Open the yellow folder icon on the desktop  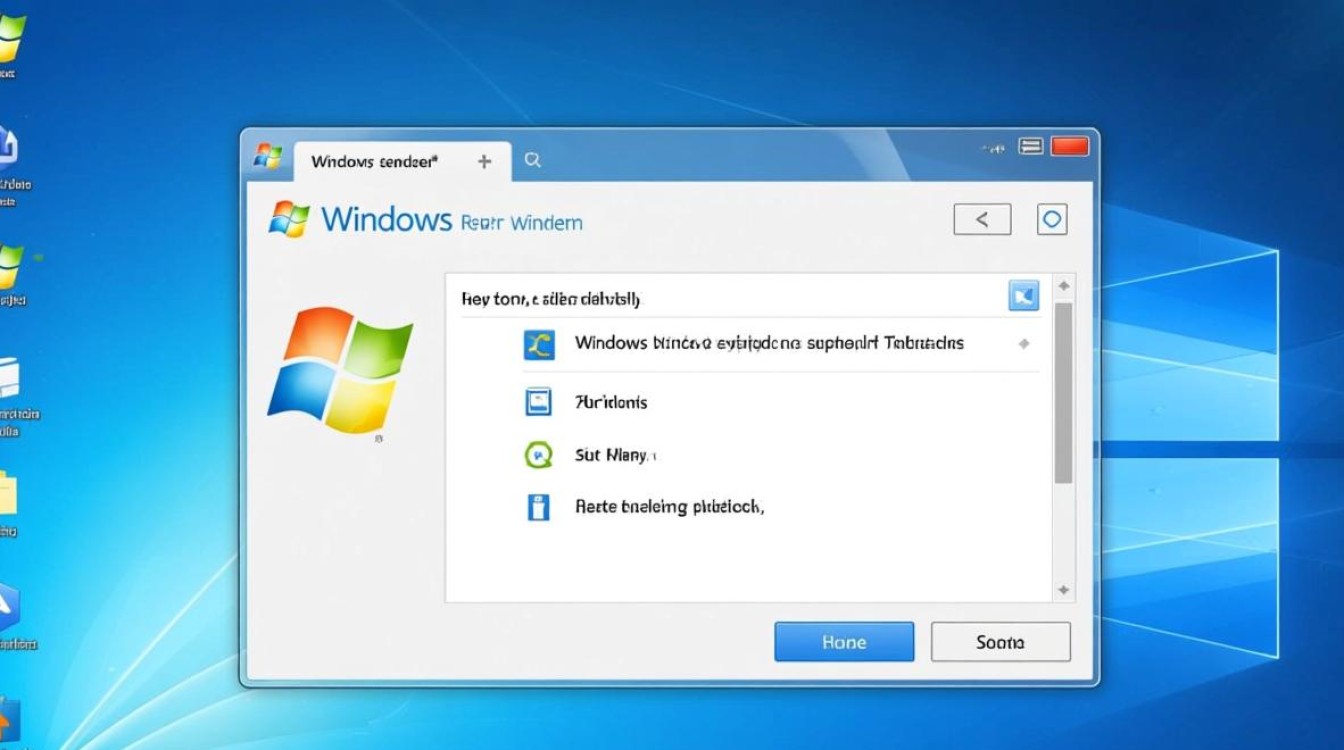(8, 495)
